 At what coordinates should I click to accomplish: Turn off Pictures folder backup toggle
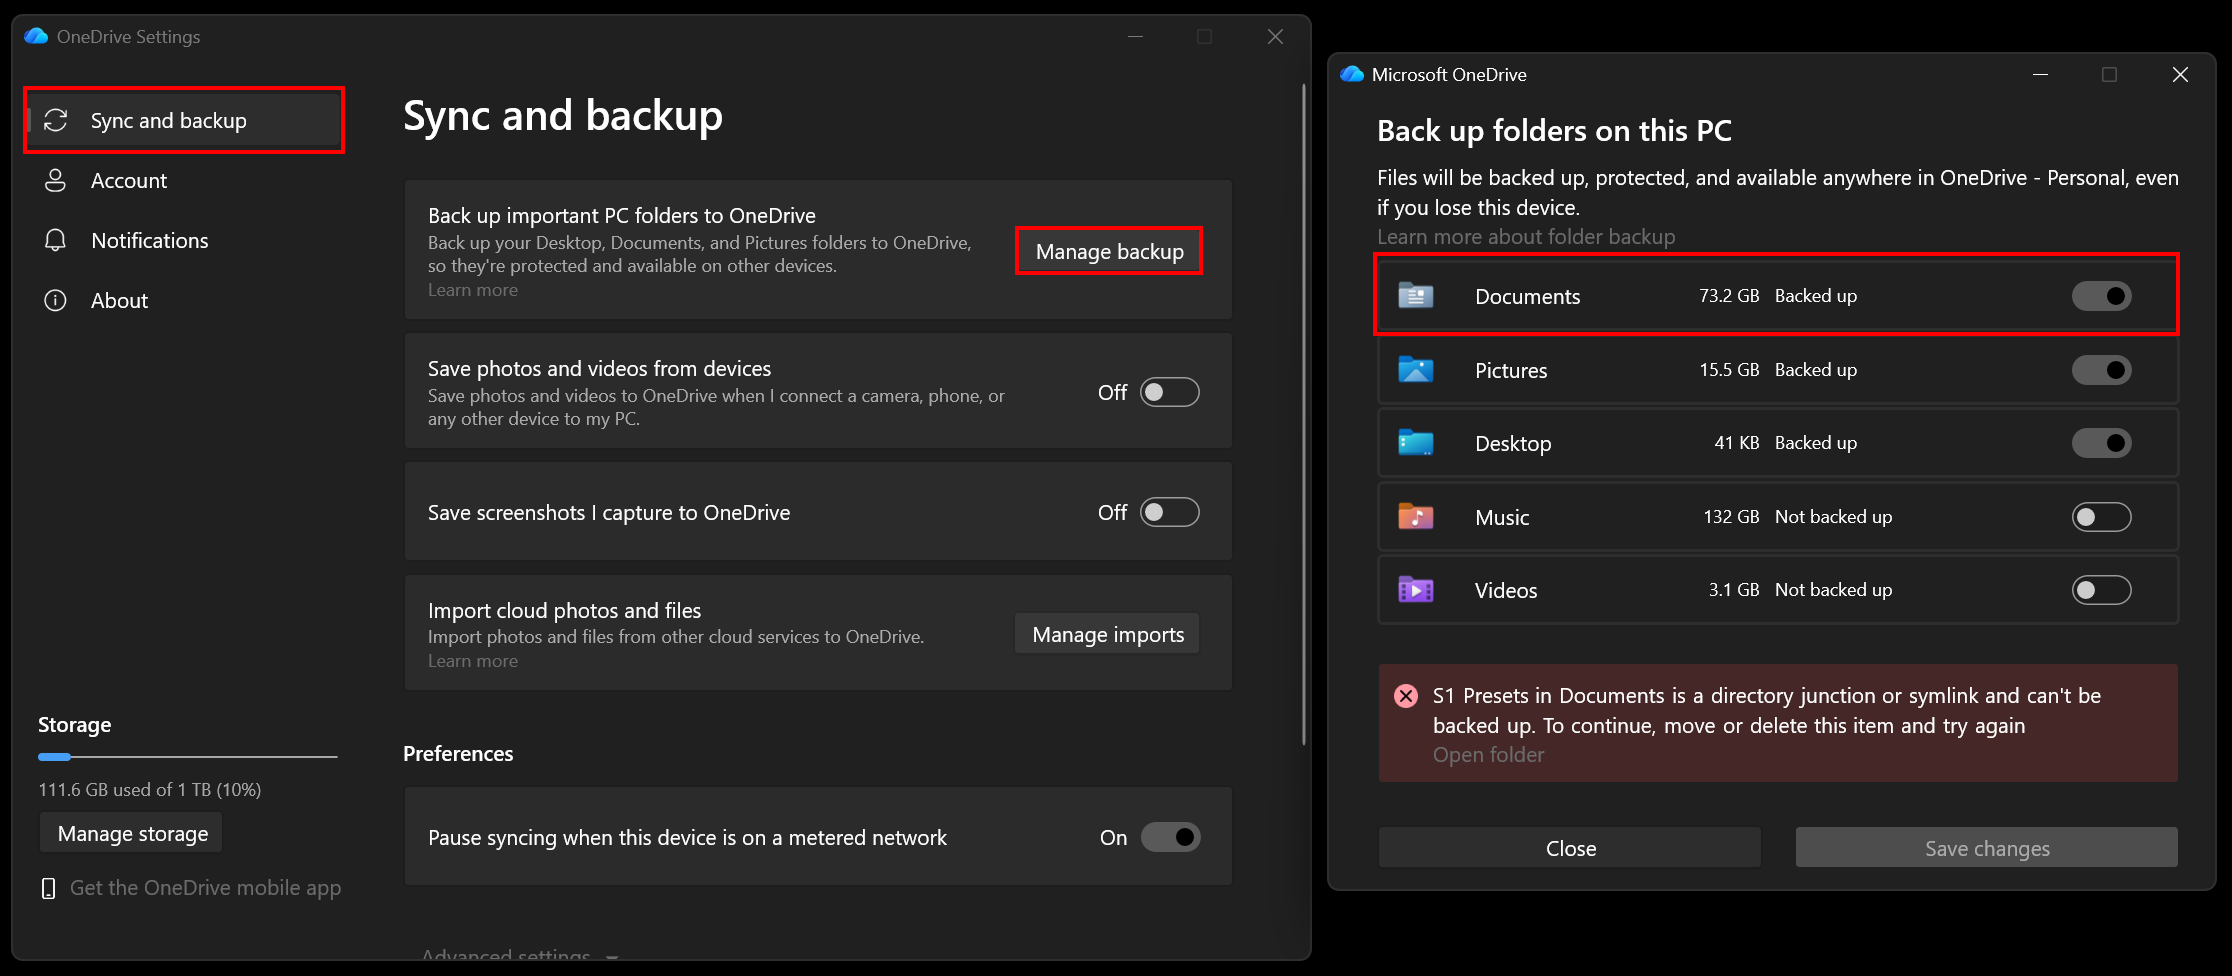pos(2101,370)
